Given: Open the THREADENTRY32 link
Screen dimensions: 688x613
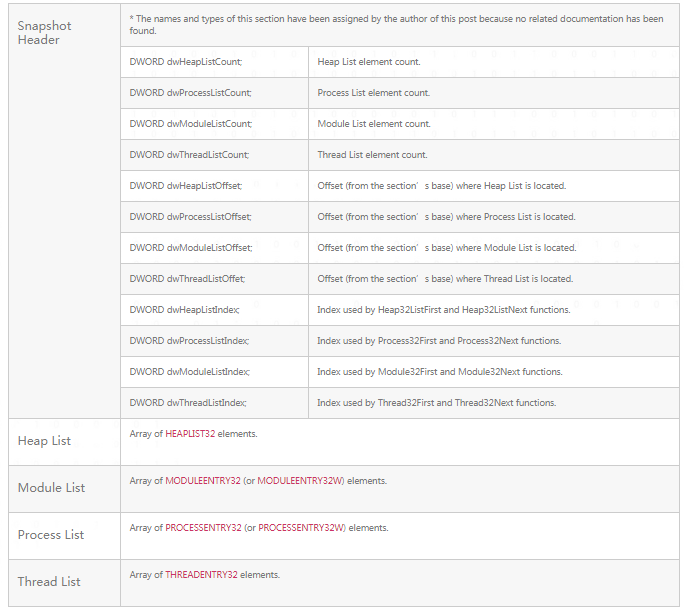Looking at the screenshot, I should 201,575.
